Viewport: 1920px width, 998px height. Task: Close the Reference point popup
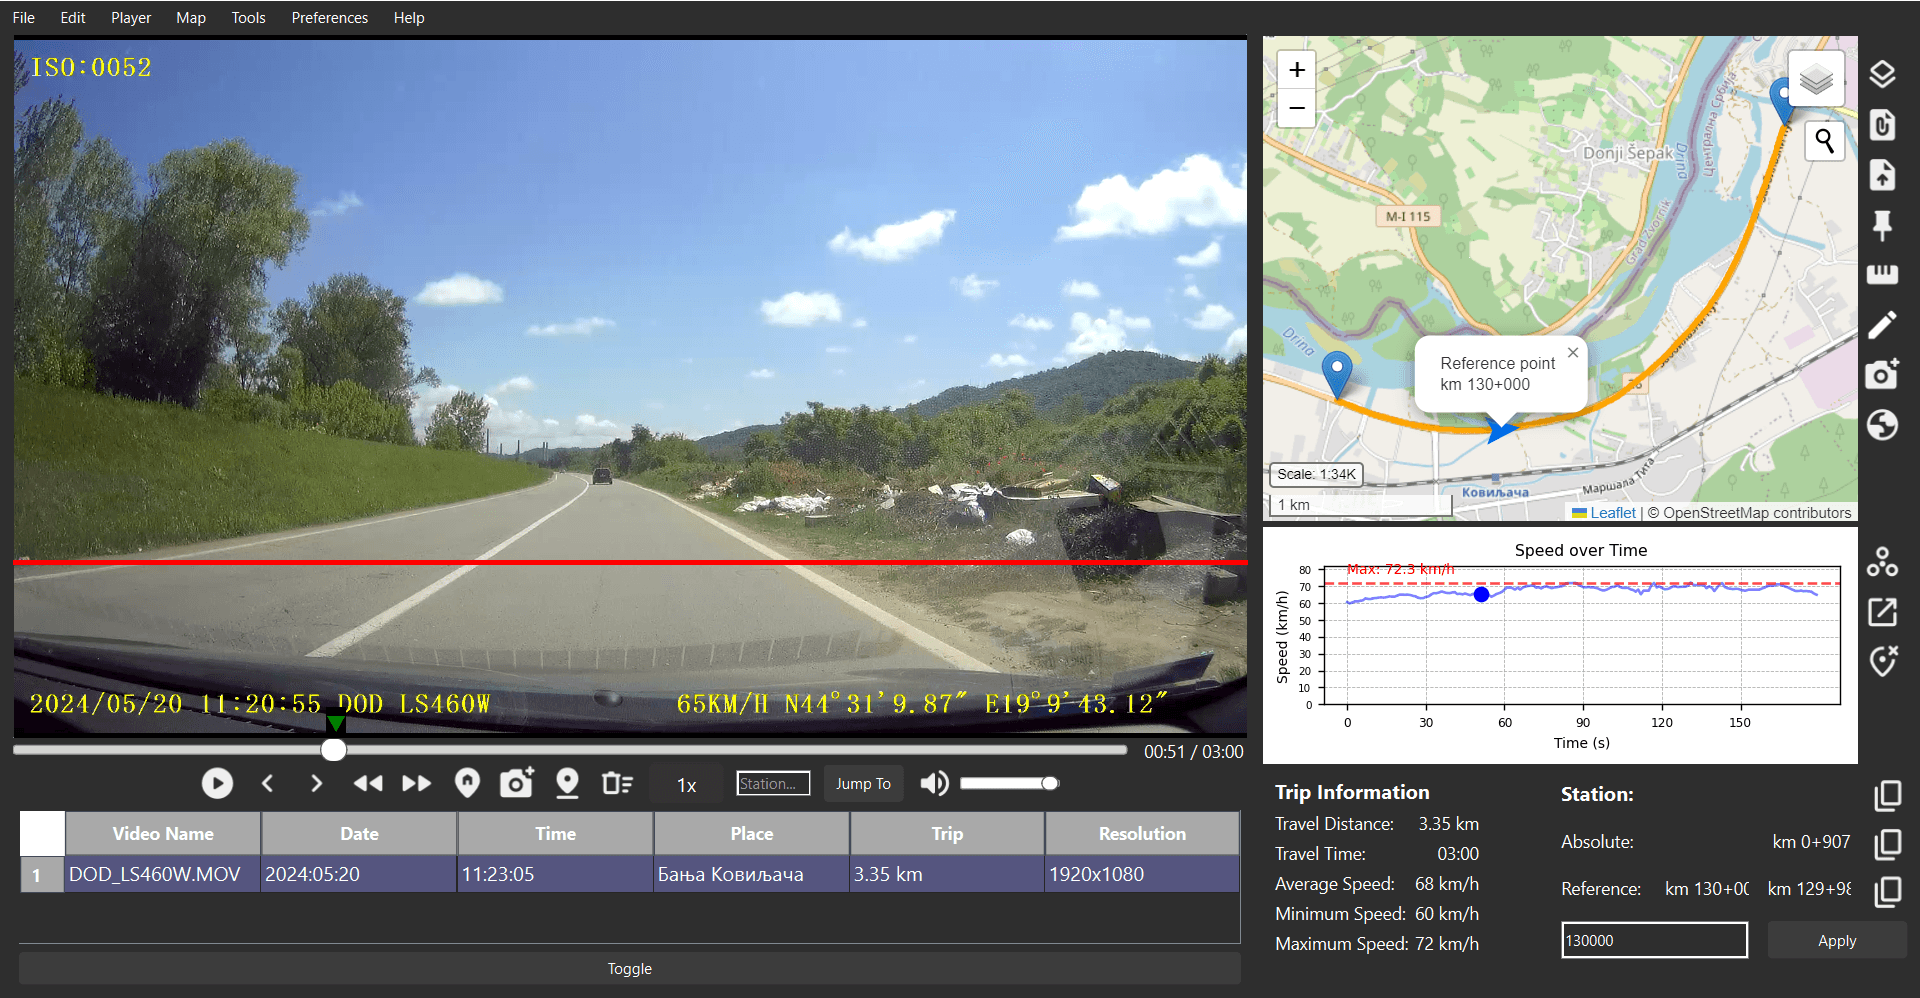click(x=1572, y=352)
